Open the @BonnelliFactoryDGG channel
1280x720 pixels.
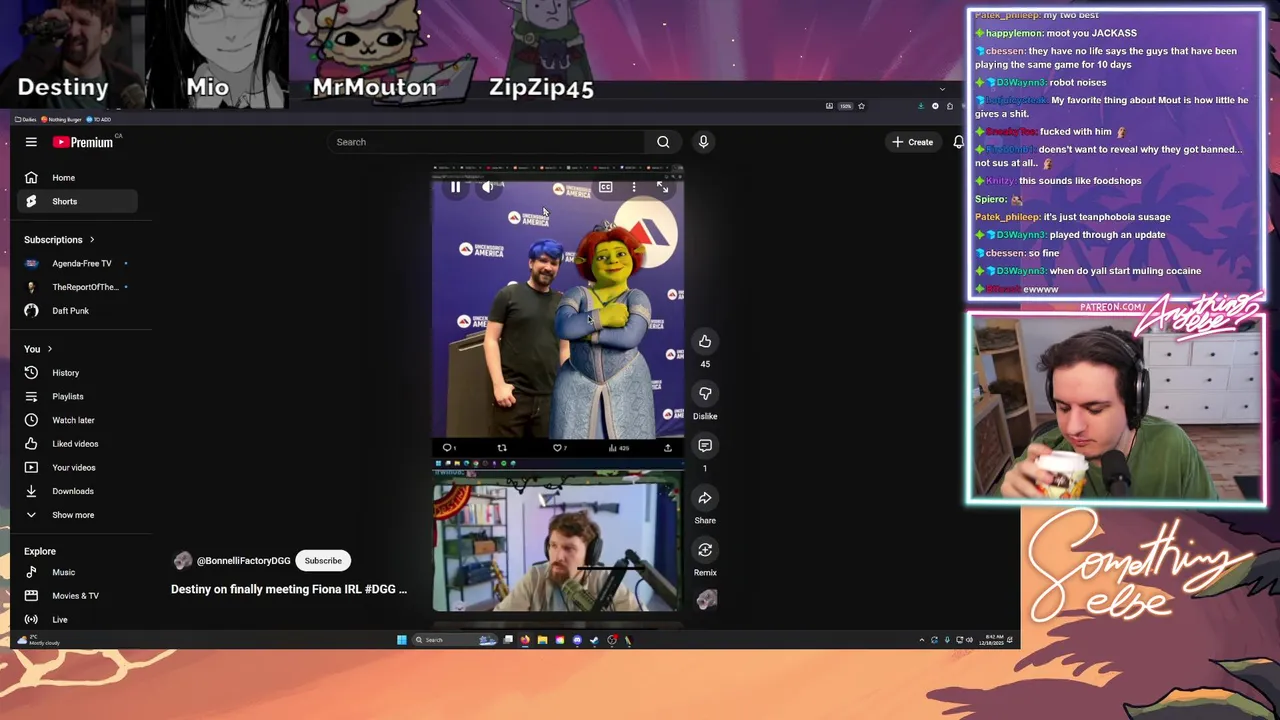[243, 561]
